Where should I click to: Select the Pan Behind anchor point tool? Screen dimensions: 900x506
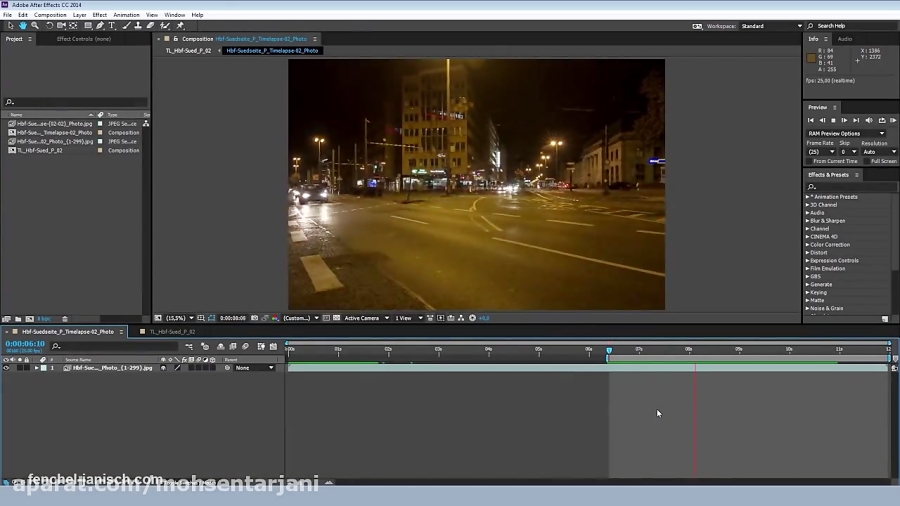73,26
